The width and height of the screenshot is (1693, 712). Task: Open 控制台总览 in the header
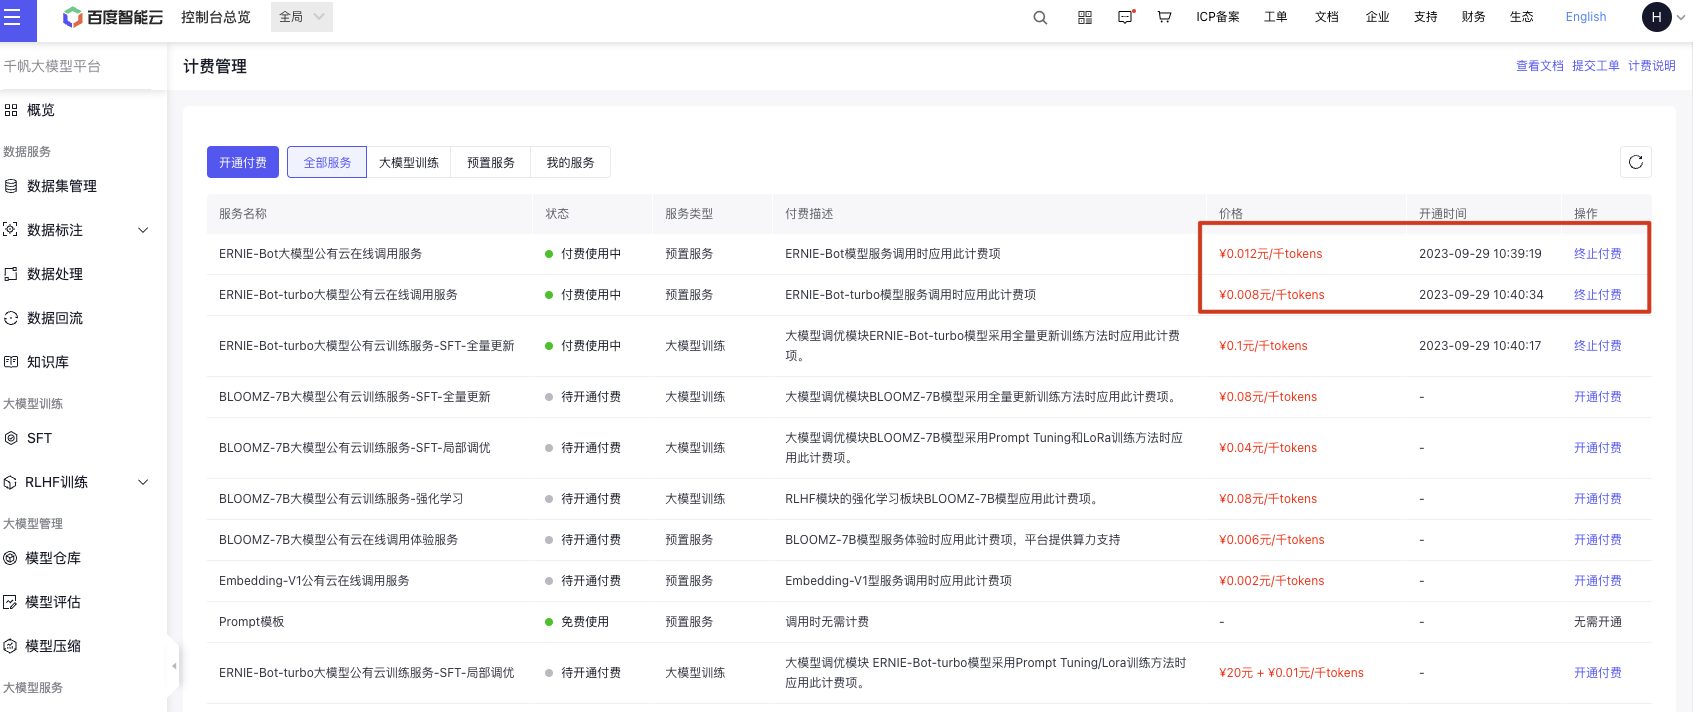(x=216, y=17)
